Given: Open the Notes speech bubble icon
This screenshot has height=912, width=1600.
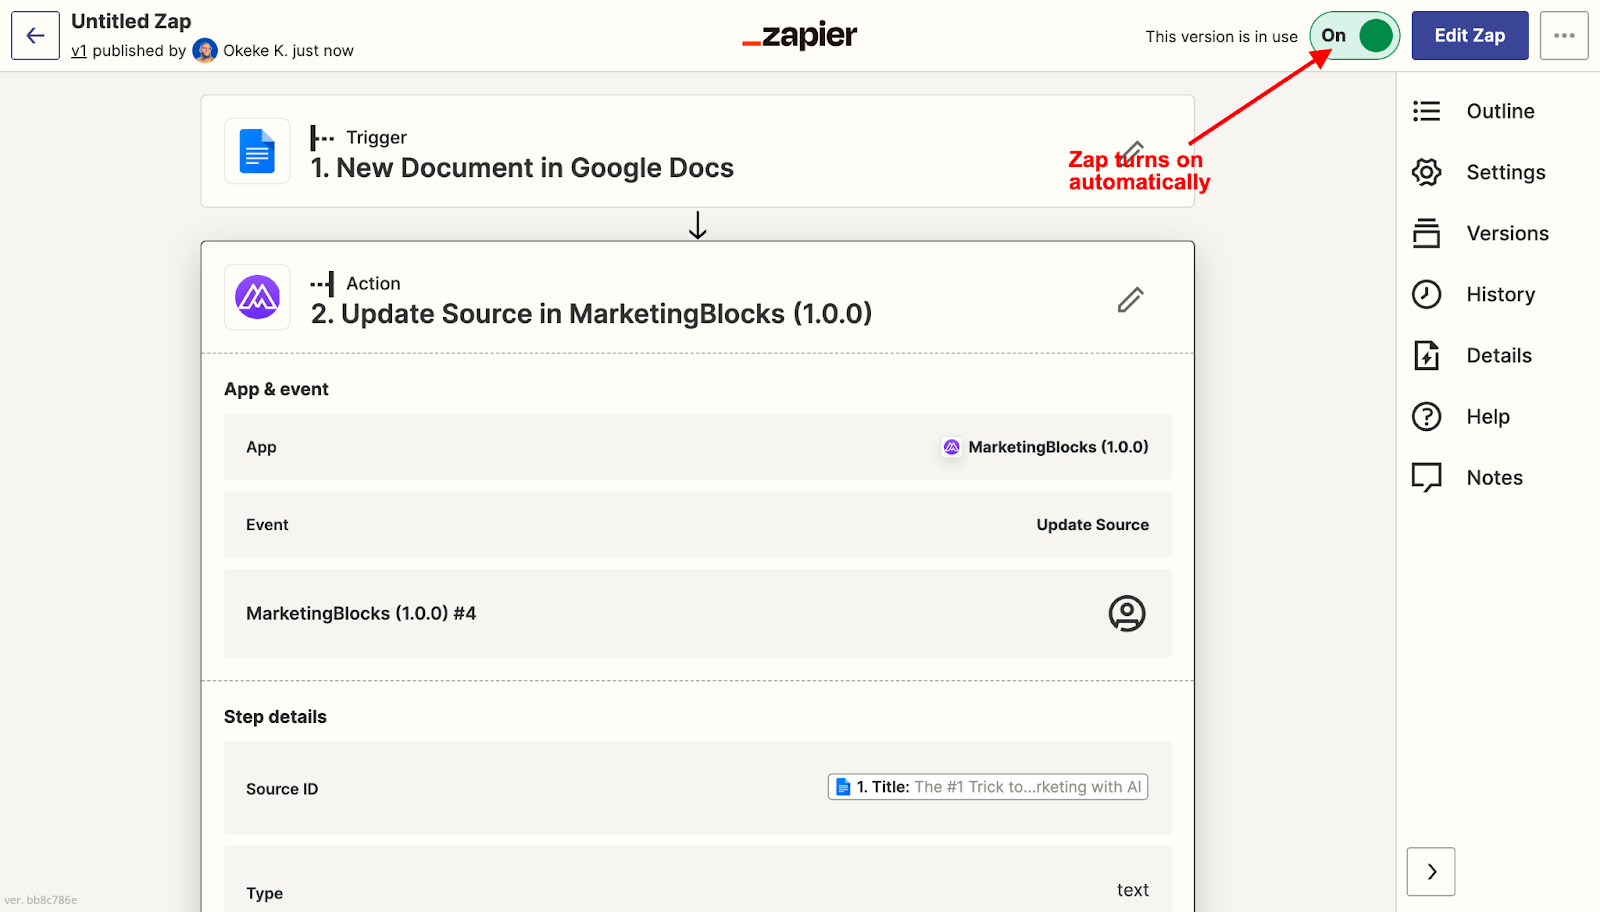Looking at the screenshot, I should click(x=1426, y=478).
